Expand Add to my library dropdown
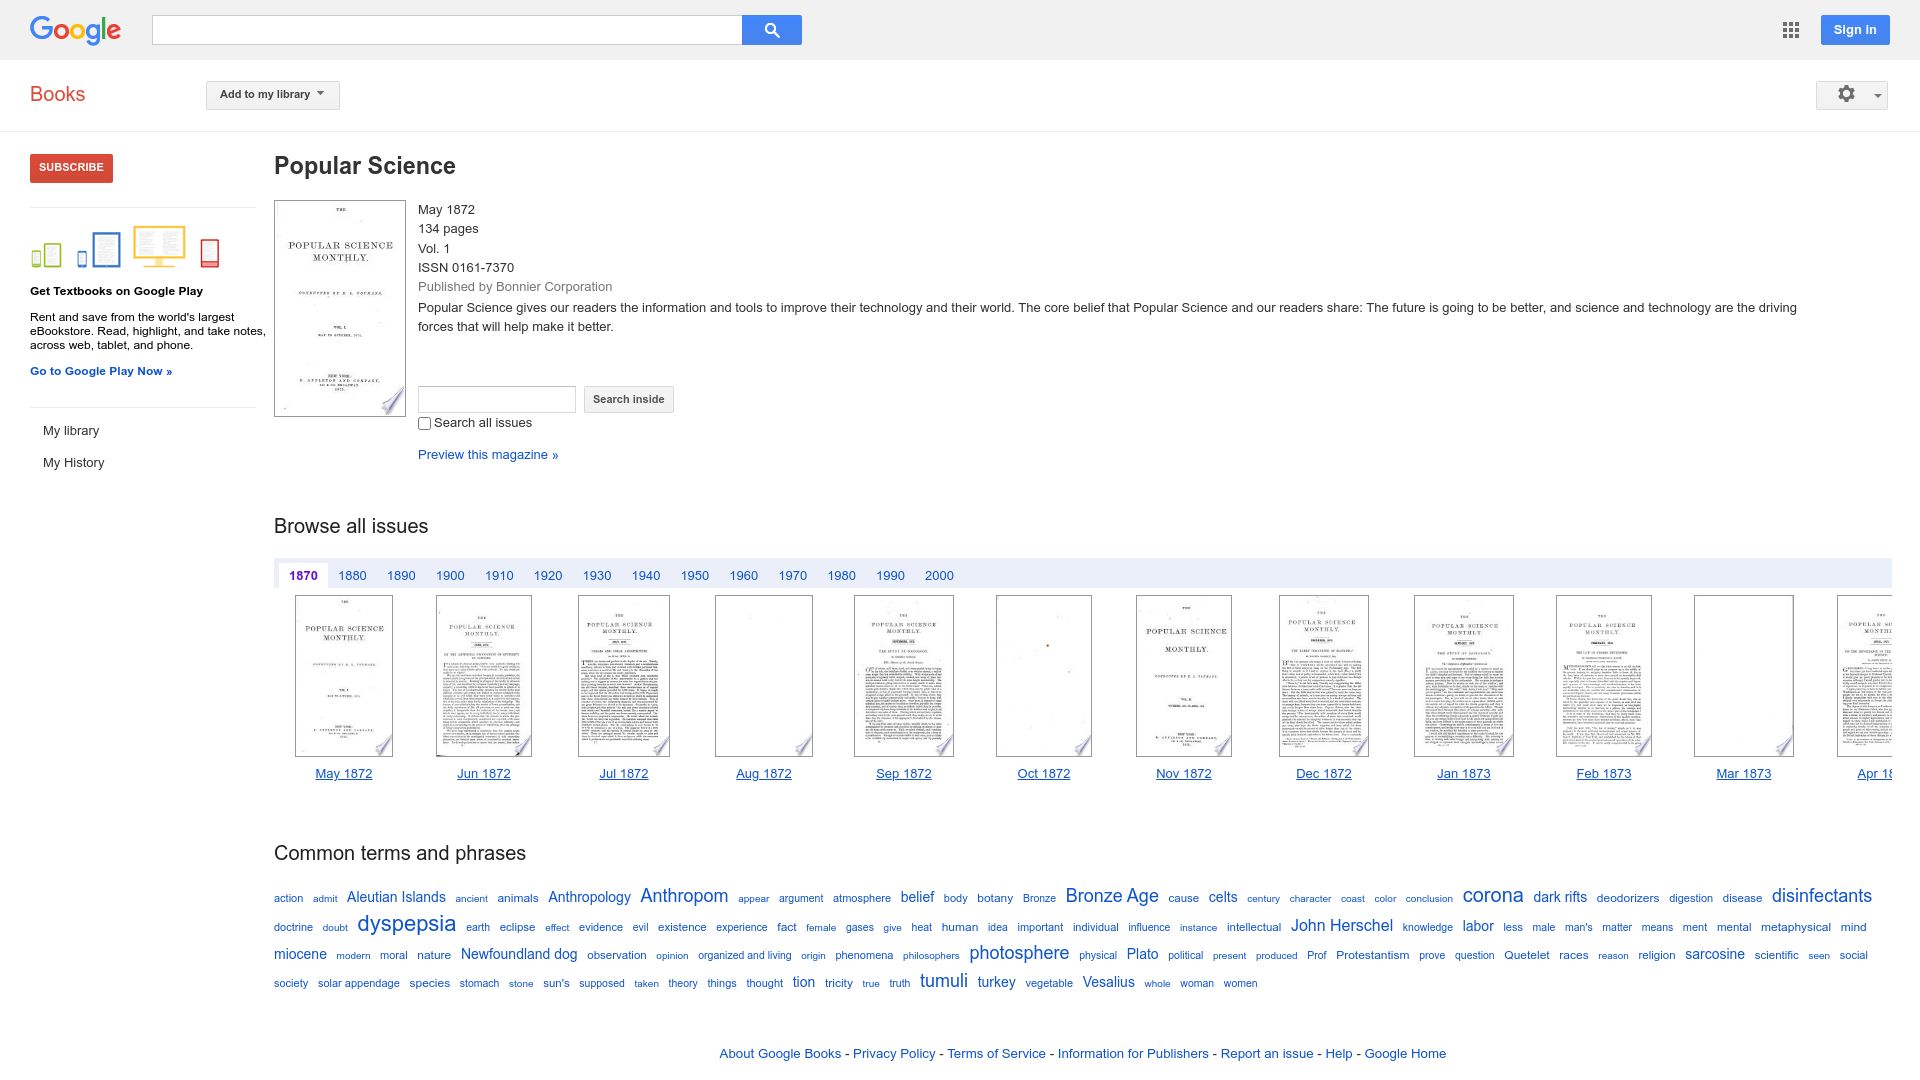The height and width of the screenshot is (1080, 1920). (272, 95)
